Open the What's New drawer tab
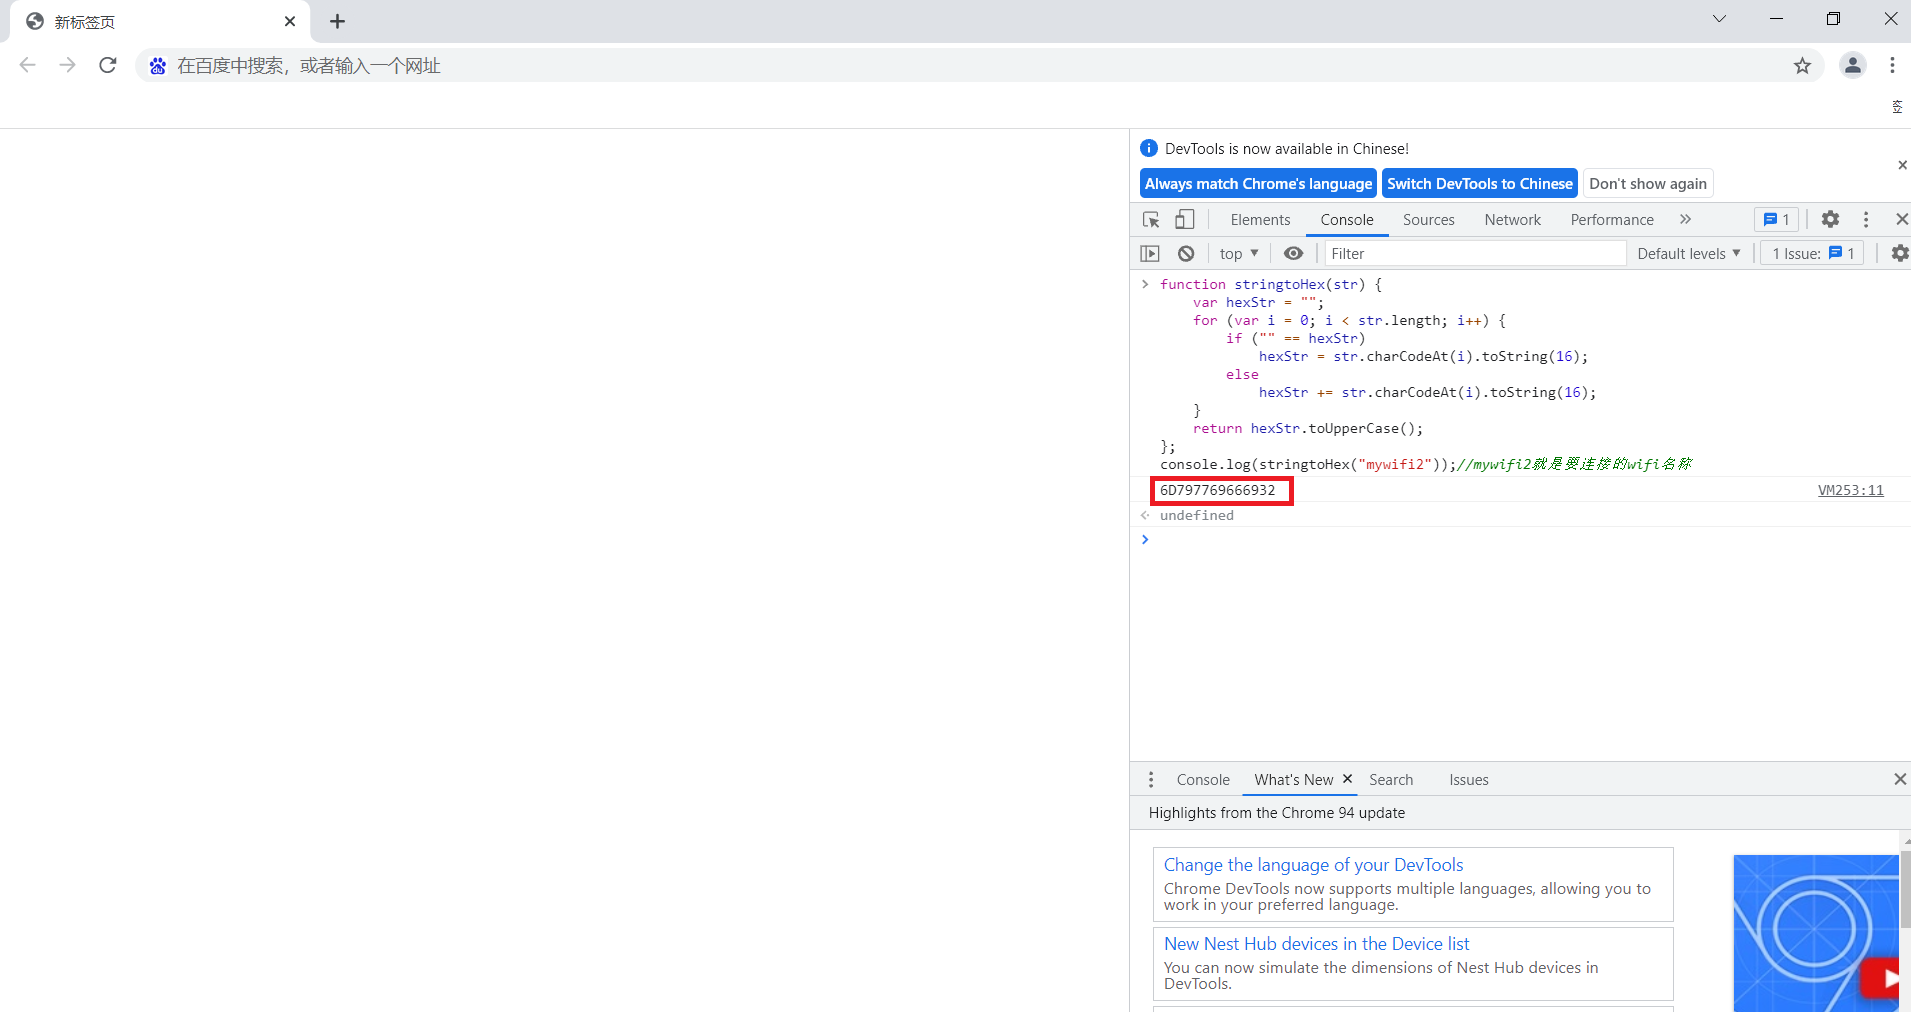 pyautogui.click(x=1293, y=780)
